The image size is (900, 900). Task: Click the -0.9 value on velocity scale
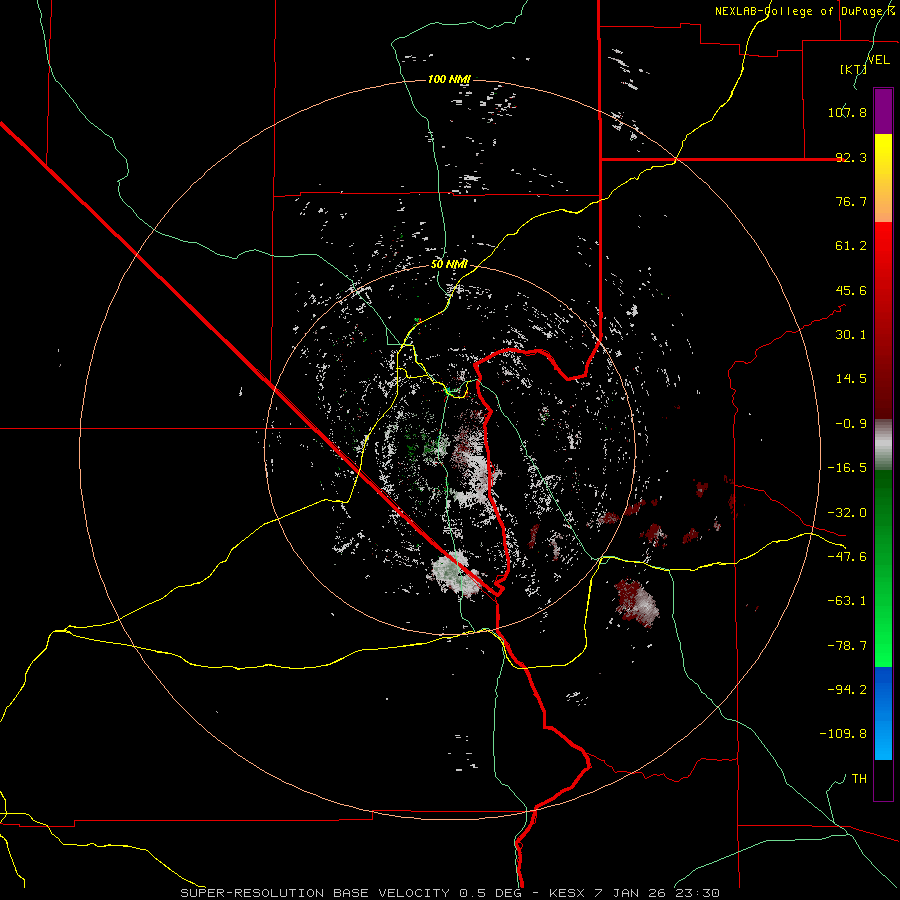point(851,424)
